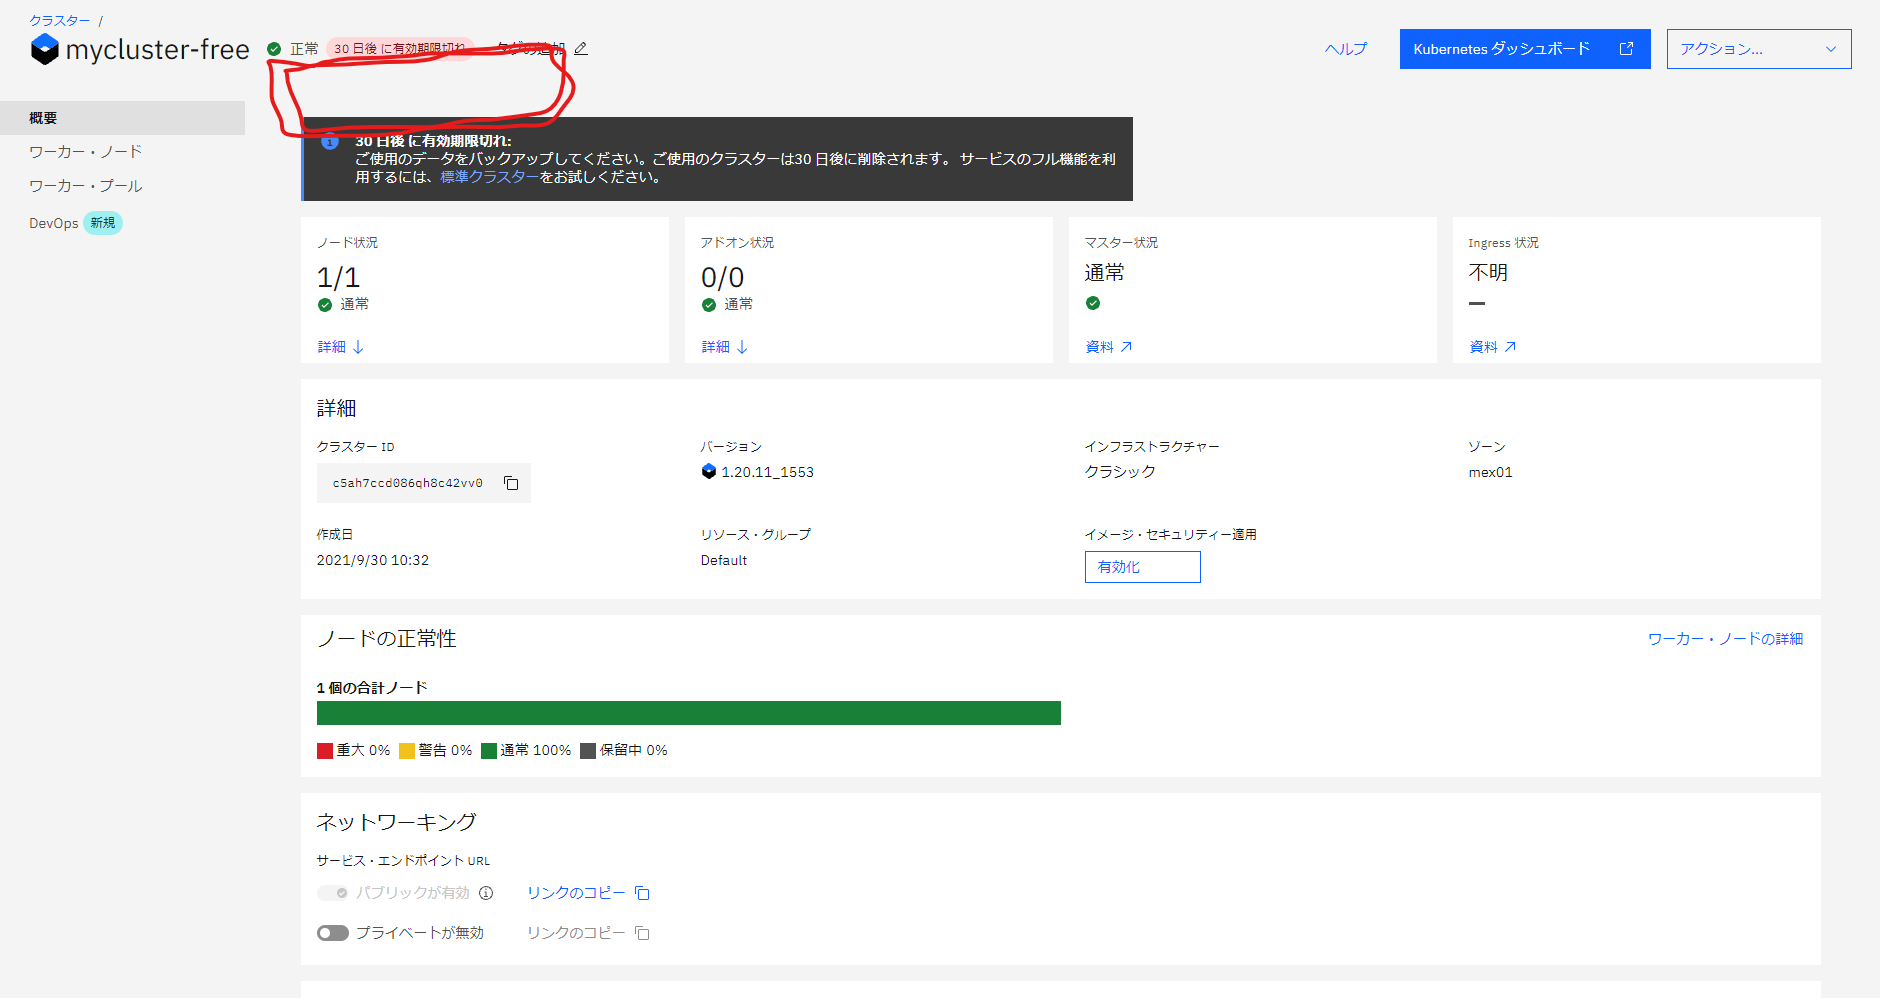Click the mycluster-free cluster hexagon icon
This screenshot has width=1880, height=998.
click(45, 49)
